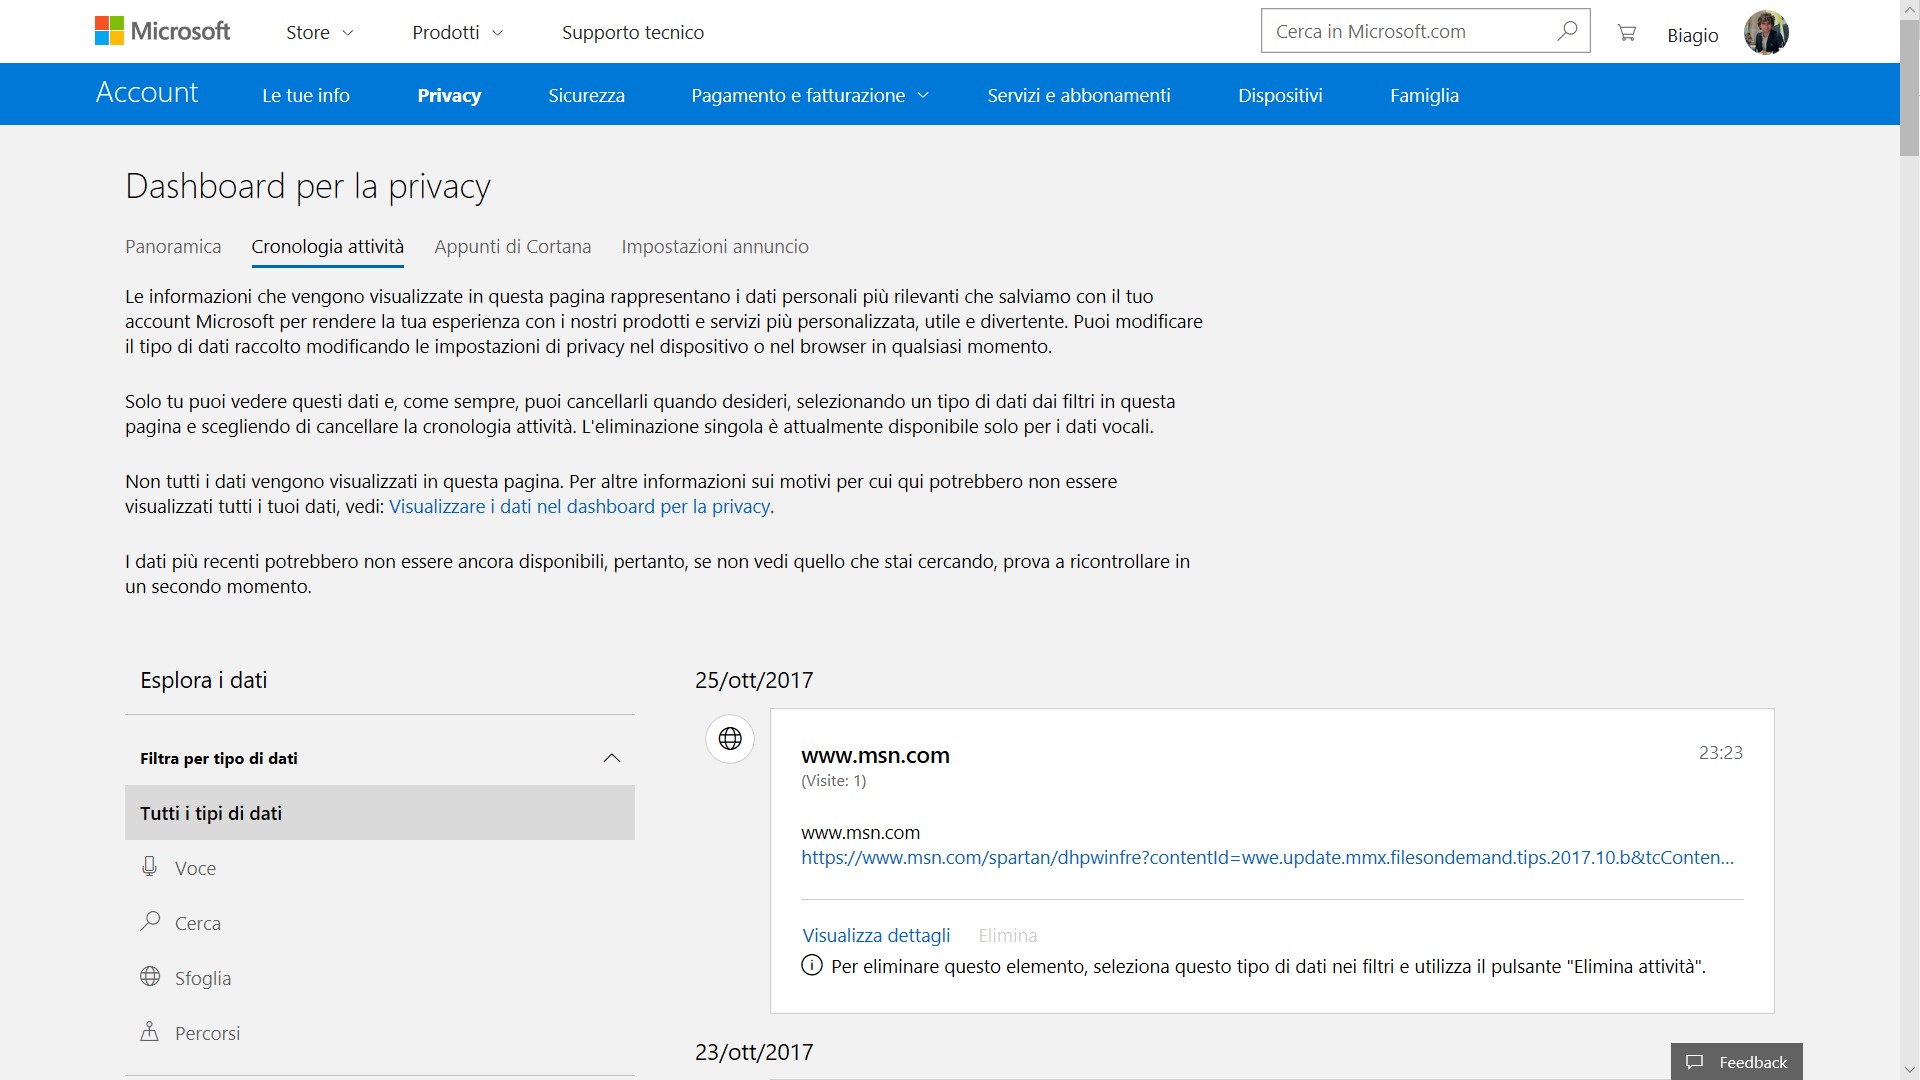This screenshot has height=1080, width=1920.
Task: Filter by Percorsi data type
Action: tap(380, 1033)
